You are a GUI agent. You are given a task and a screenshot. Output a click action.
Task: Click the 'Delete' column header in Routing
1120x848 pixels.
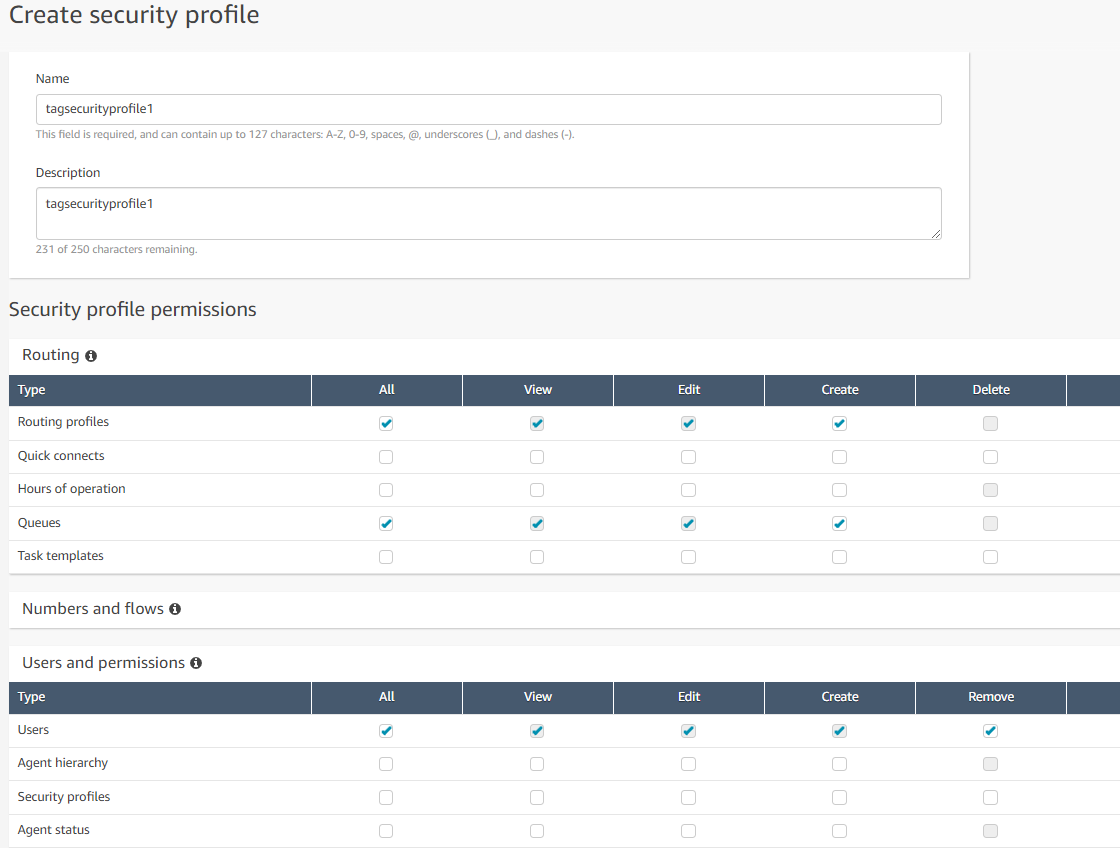[x=991, y=390]
